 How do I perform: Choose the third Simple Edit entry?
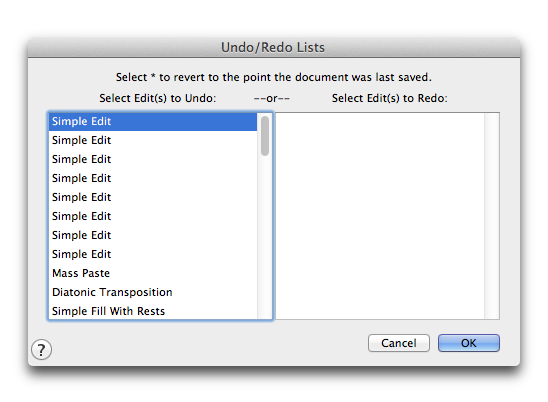click(x=153, y=159)
